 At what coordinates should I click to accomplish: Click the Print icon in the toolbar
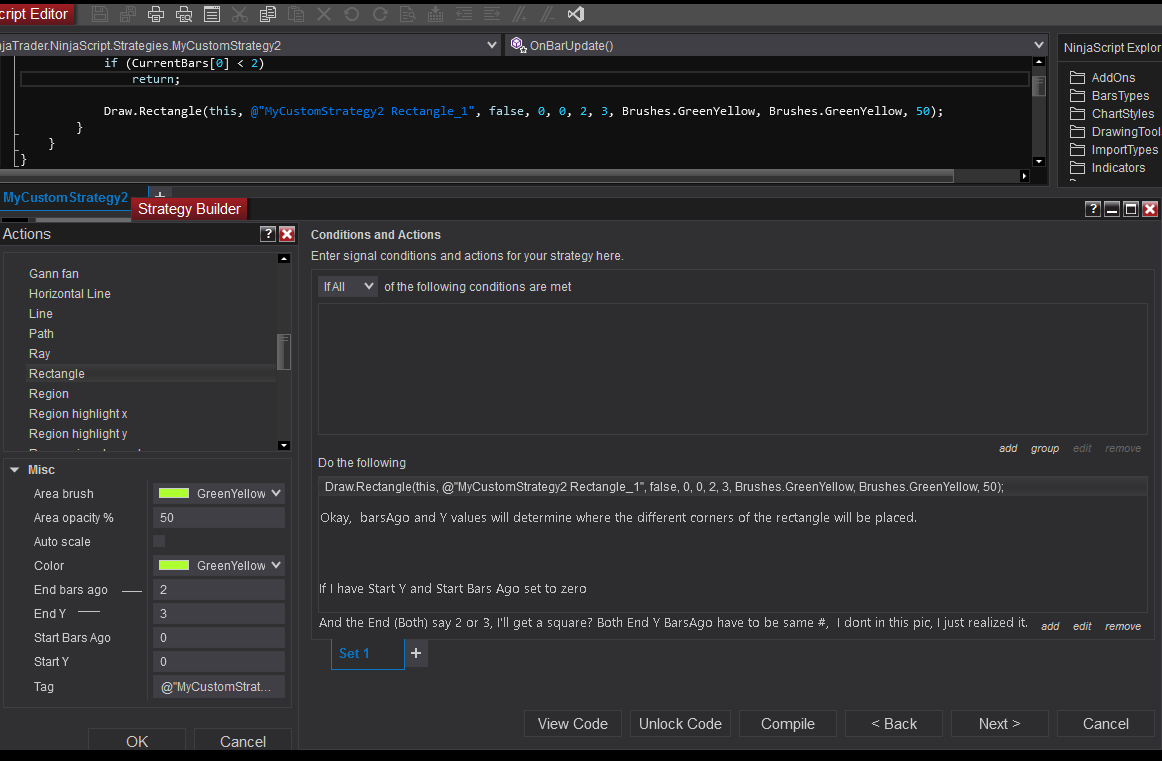[x=156, y=14]
